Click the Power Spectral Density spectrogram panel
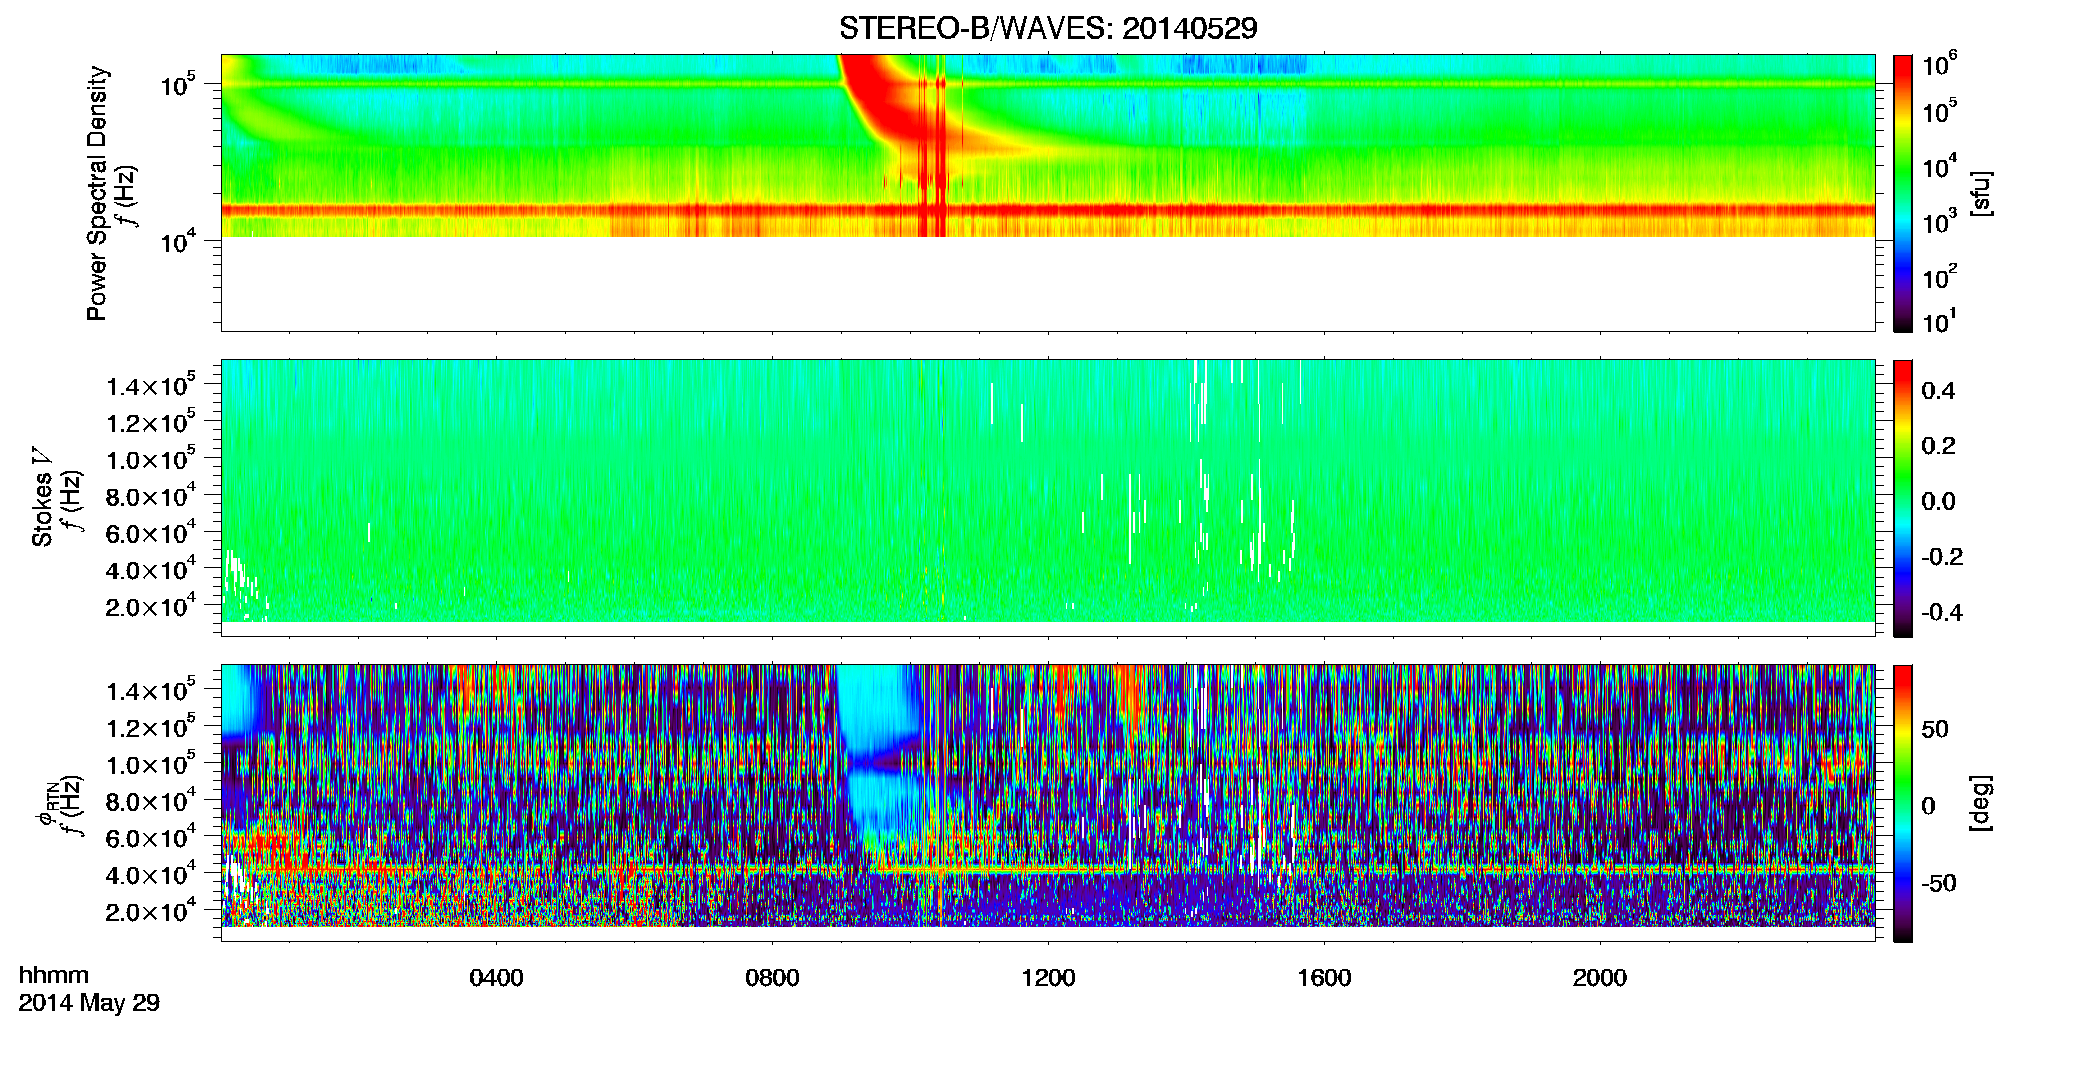Image resolution: width=2096 pixels, height=1080 pixels. pos(1048,192)
